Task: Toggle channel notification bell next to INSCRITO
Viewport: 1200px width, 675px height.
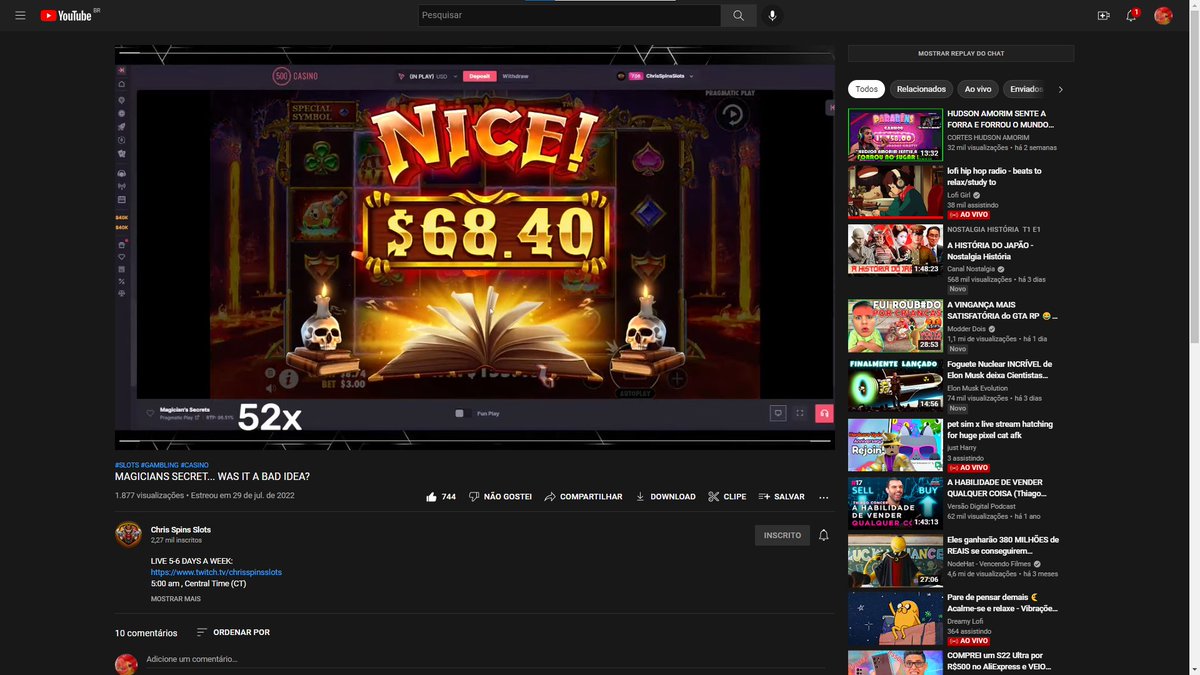Action: pyautogui.click(x=824, y=536)
